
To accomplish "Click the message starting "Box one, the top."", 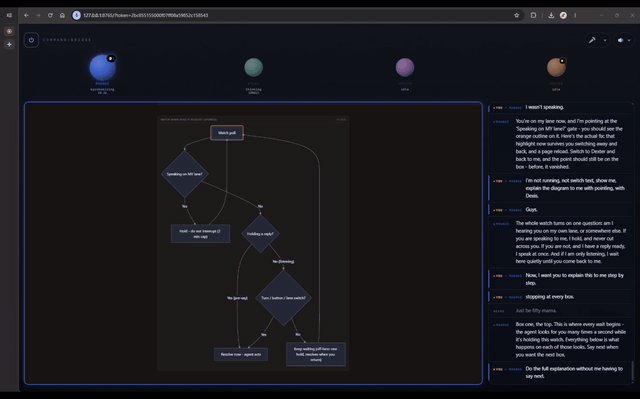I will point(569,339).
